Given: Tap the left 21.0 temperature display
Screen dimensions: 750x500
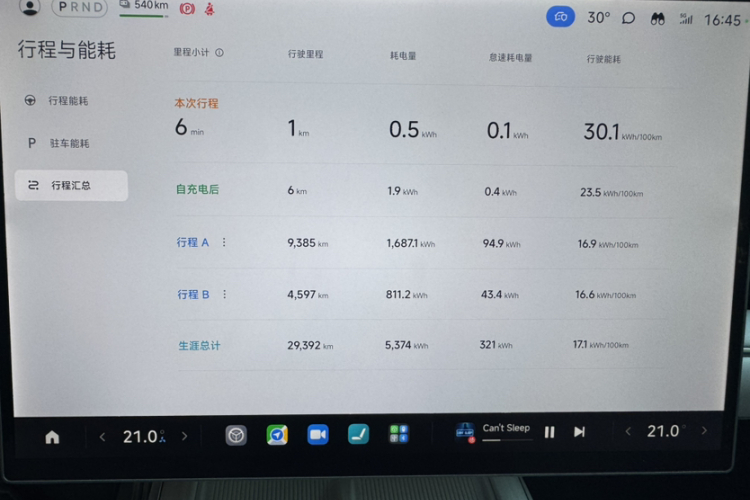Looking at the screenshot, I should (143, 436).
